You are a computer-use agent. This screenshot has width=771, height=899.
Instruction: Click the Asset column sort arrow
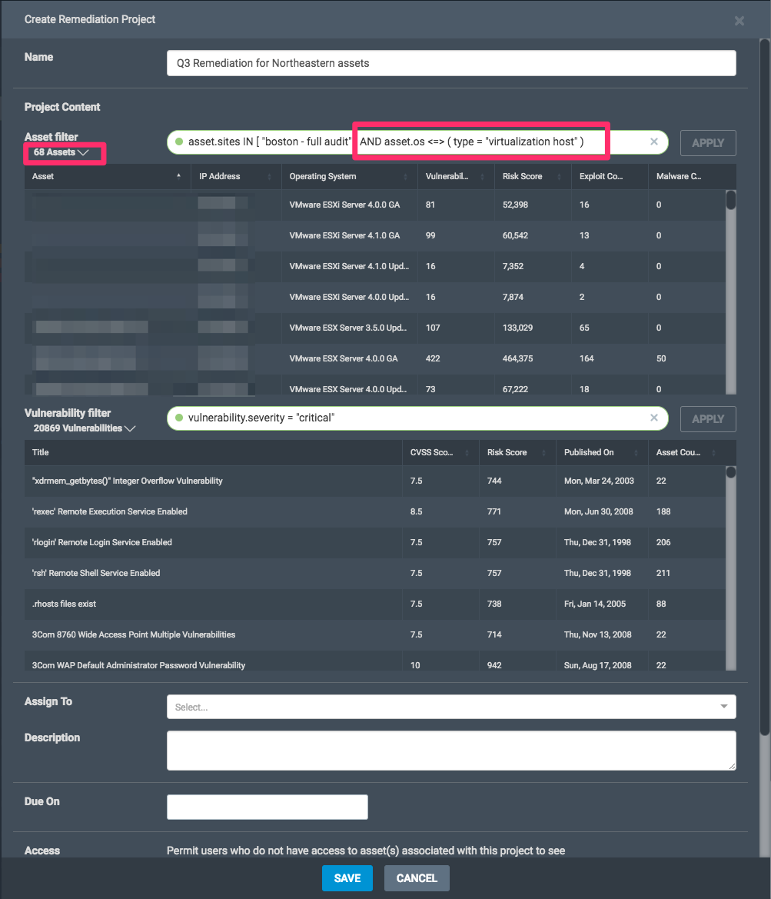click(179, 176)
